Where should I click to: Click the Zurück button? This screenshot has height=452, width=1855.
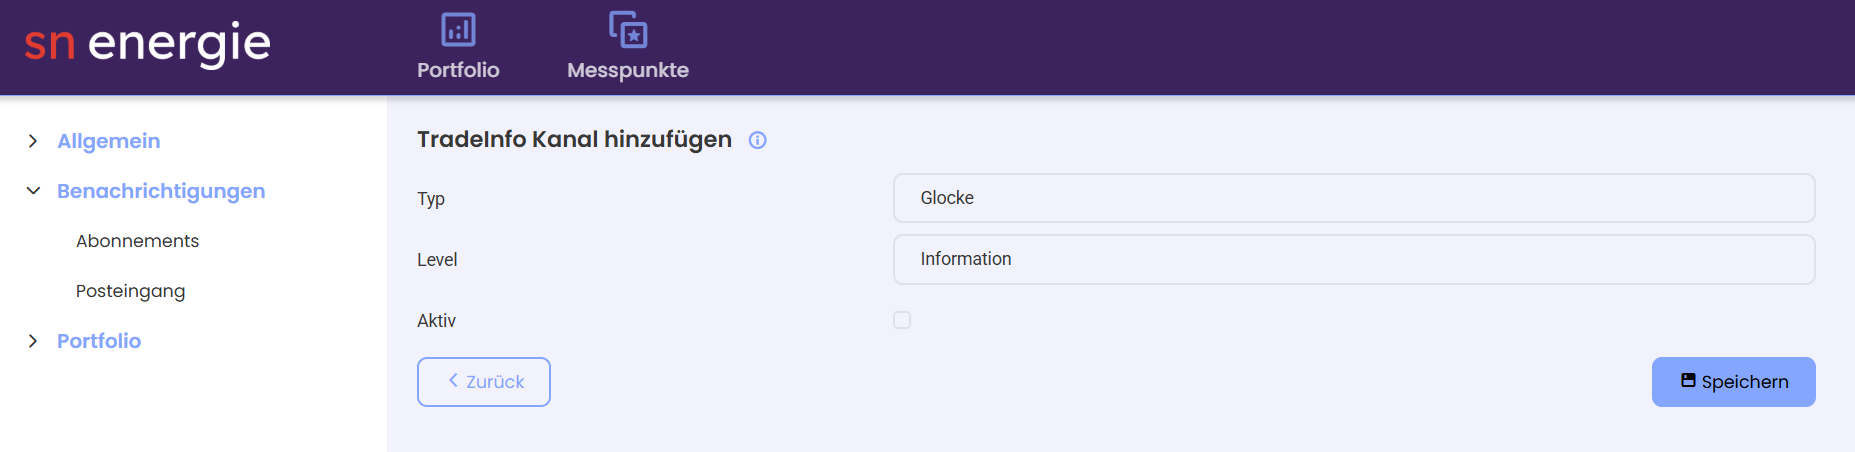point(484,382)
